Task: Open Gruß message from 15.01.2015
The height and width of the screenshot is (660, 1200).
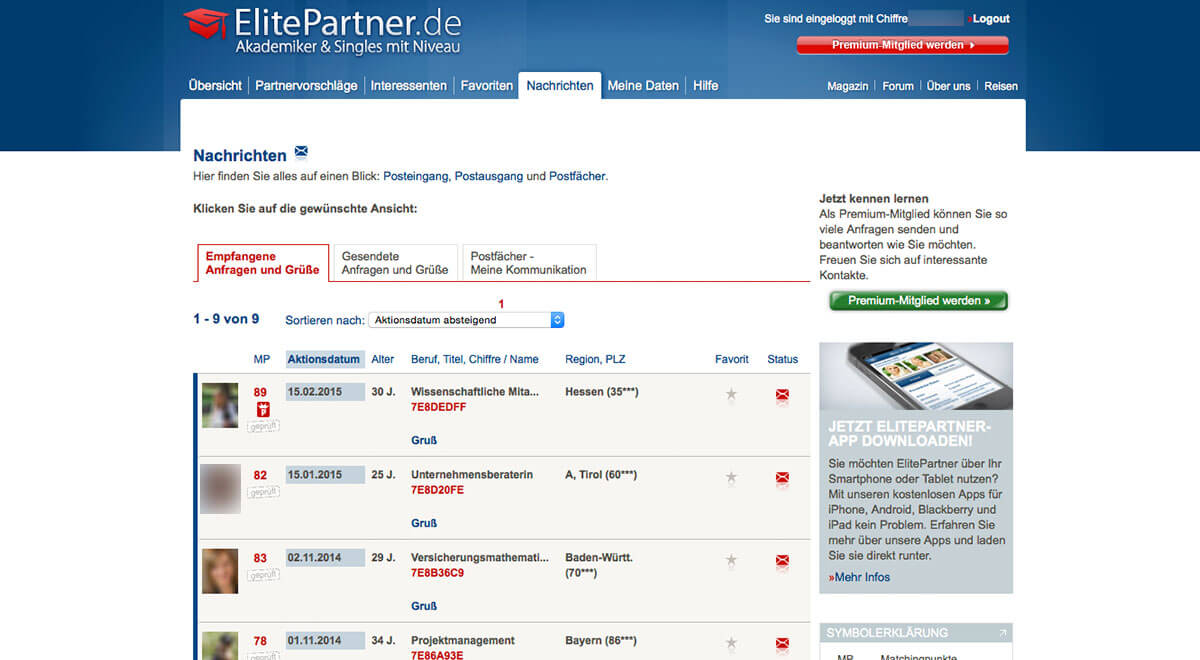Action: [424, 523]
